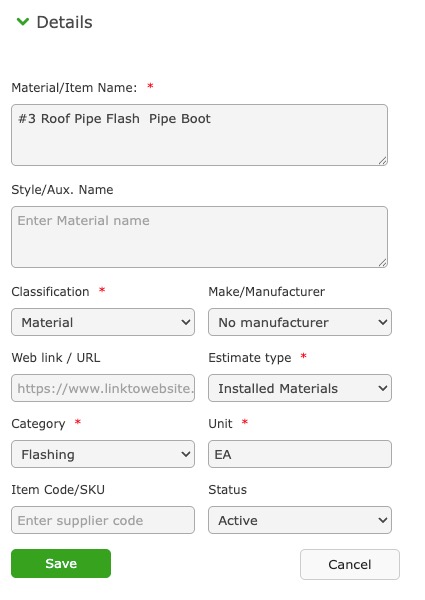The image size is (425, 600).
Task: Open the Category dropdown showing Flashing
Action: coord(103,454)
